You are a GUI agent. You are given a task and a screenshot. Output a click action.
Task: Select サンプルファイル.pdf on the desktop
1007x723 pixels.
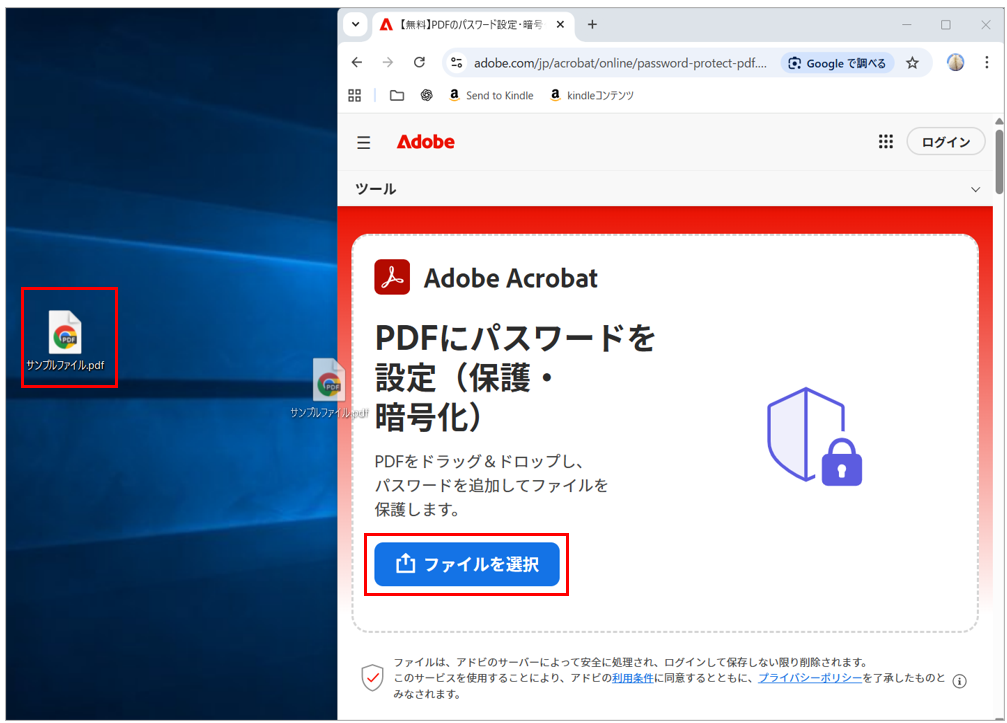pyautogui.click(x=66, y=340)
